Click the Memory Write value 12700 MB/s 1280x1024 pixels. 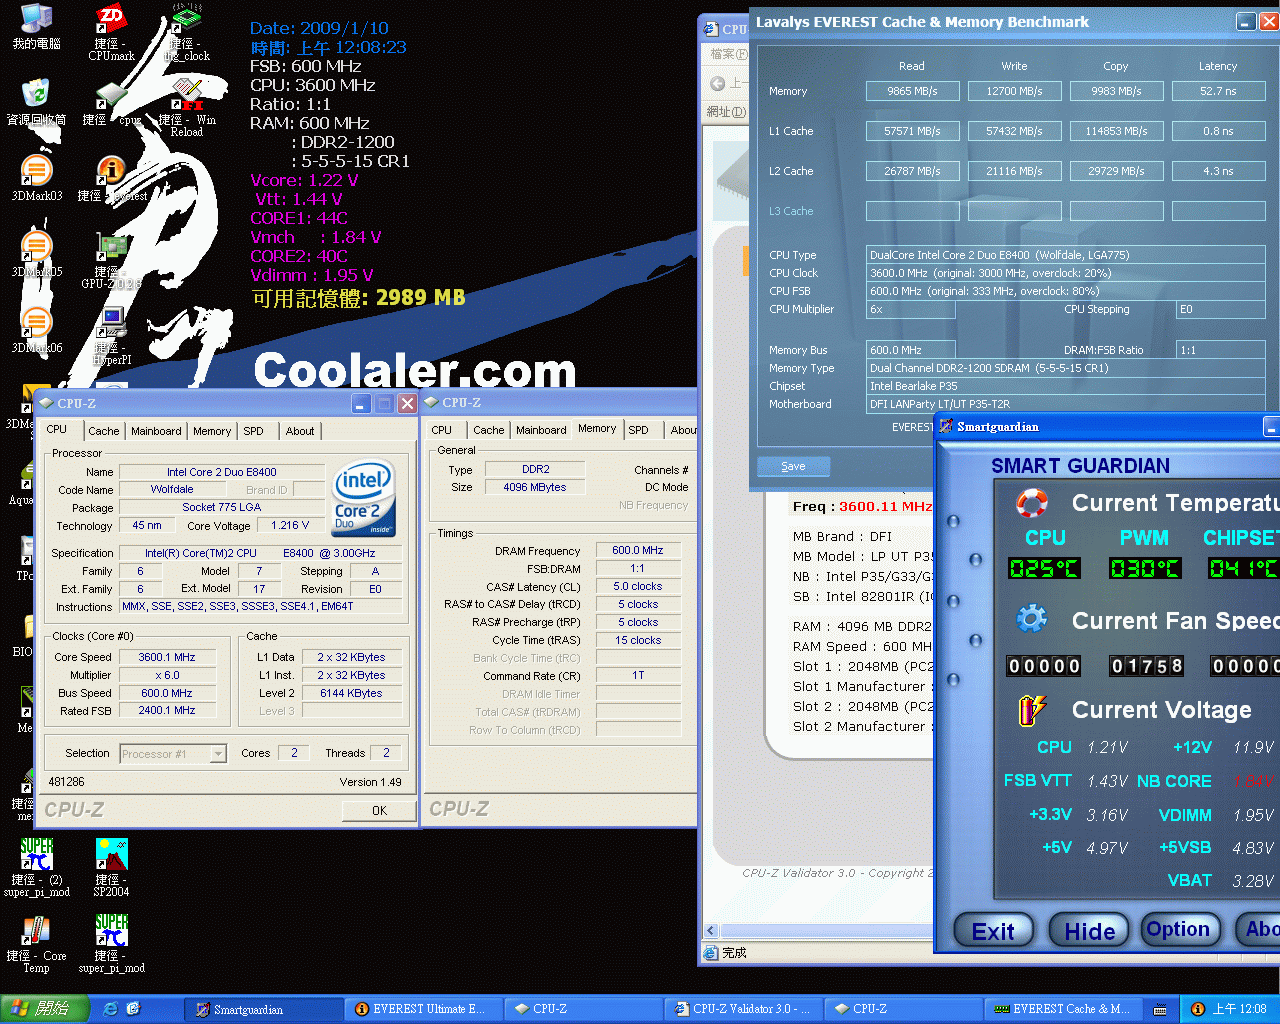[1014, 91]
